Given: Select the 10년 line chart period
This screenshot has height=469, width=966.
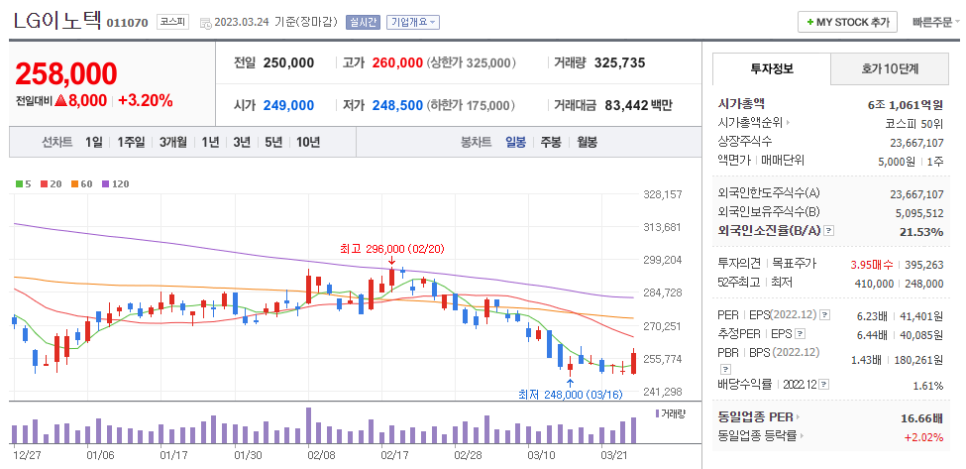Looking at the screenshot, I should pos(308,142).
